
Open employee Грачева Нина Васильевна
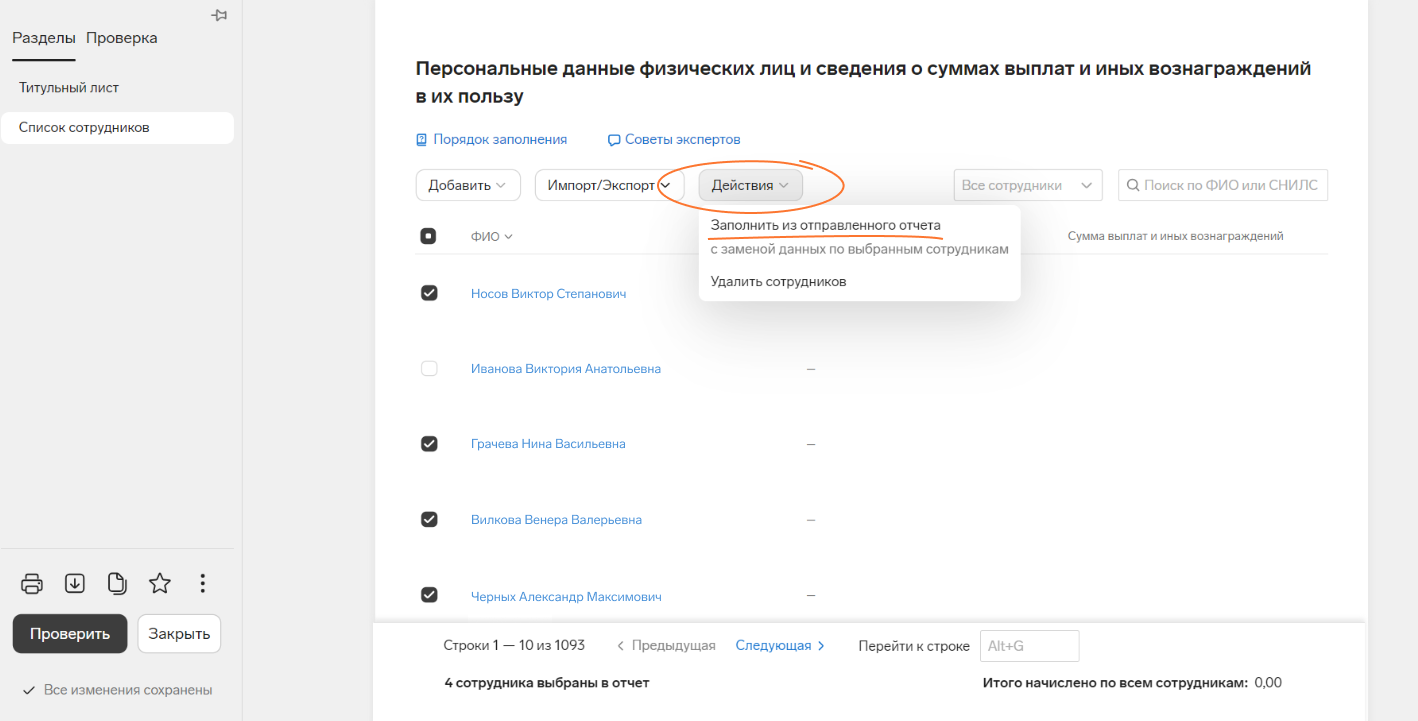click(x=548, y=444)
